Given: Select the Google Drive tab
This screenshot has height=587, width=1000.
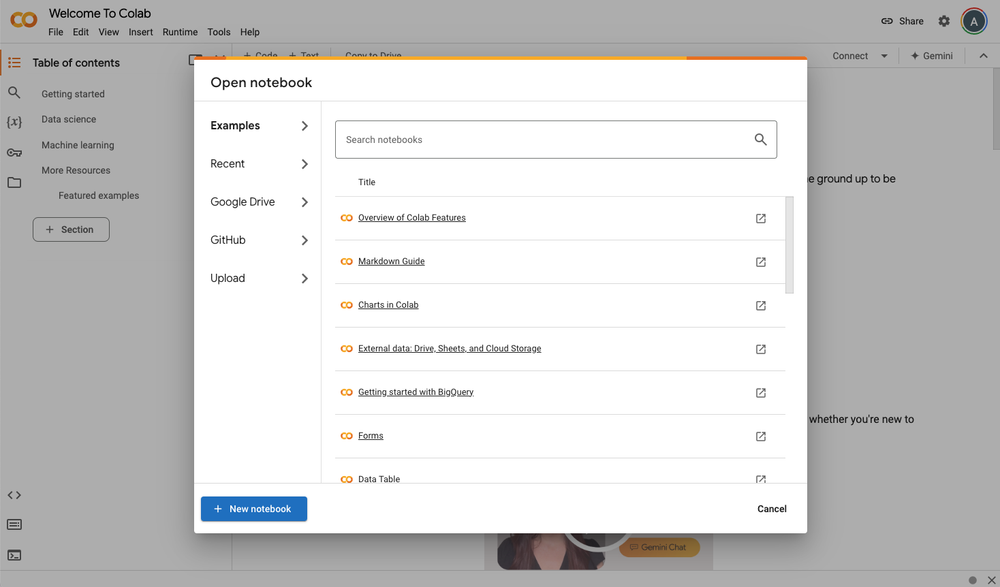Looking at the screenshot, I should coord(259,202).
